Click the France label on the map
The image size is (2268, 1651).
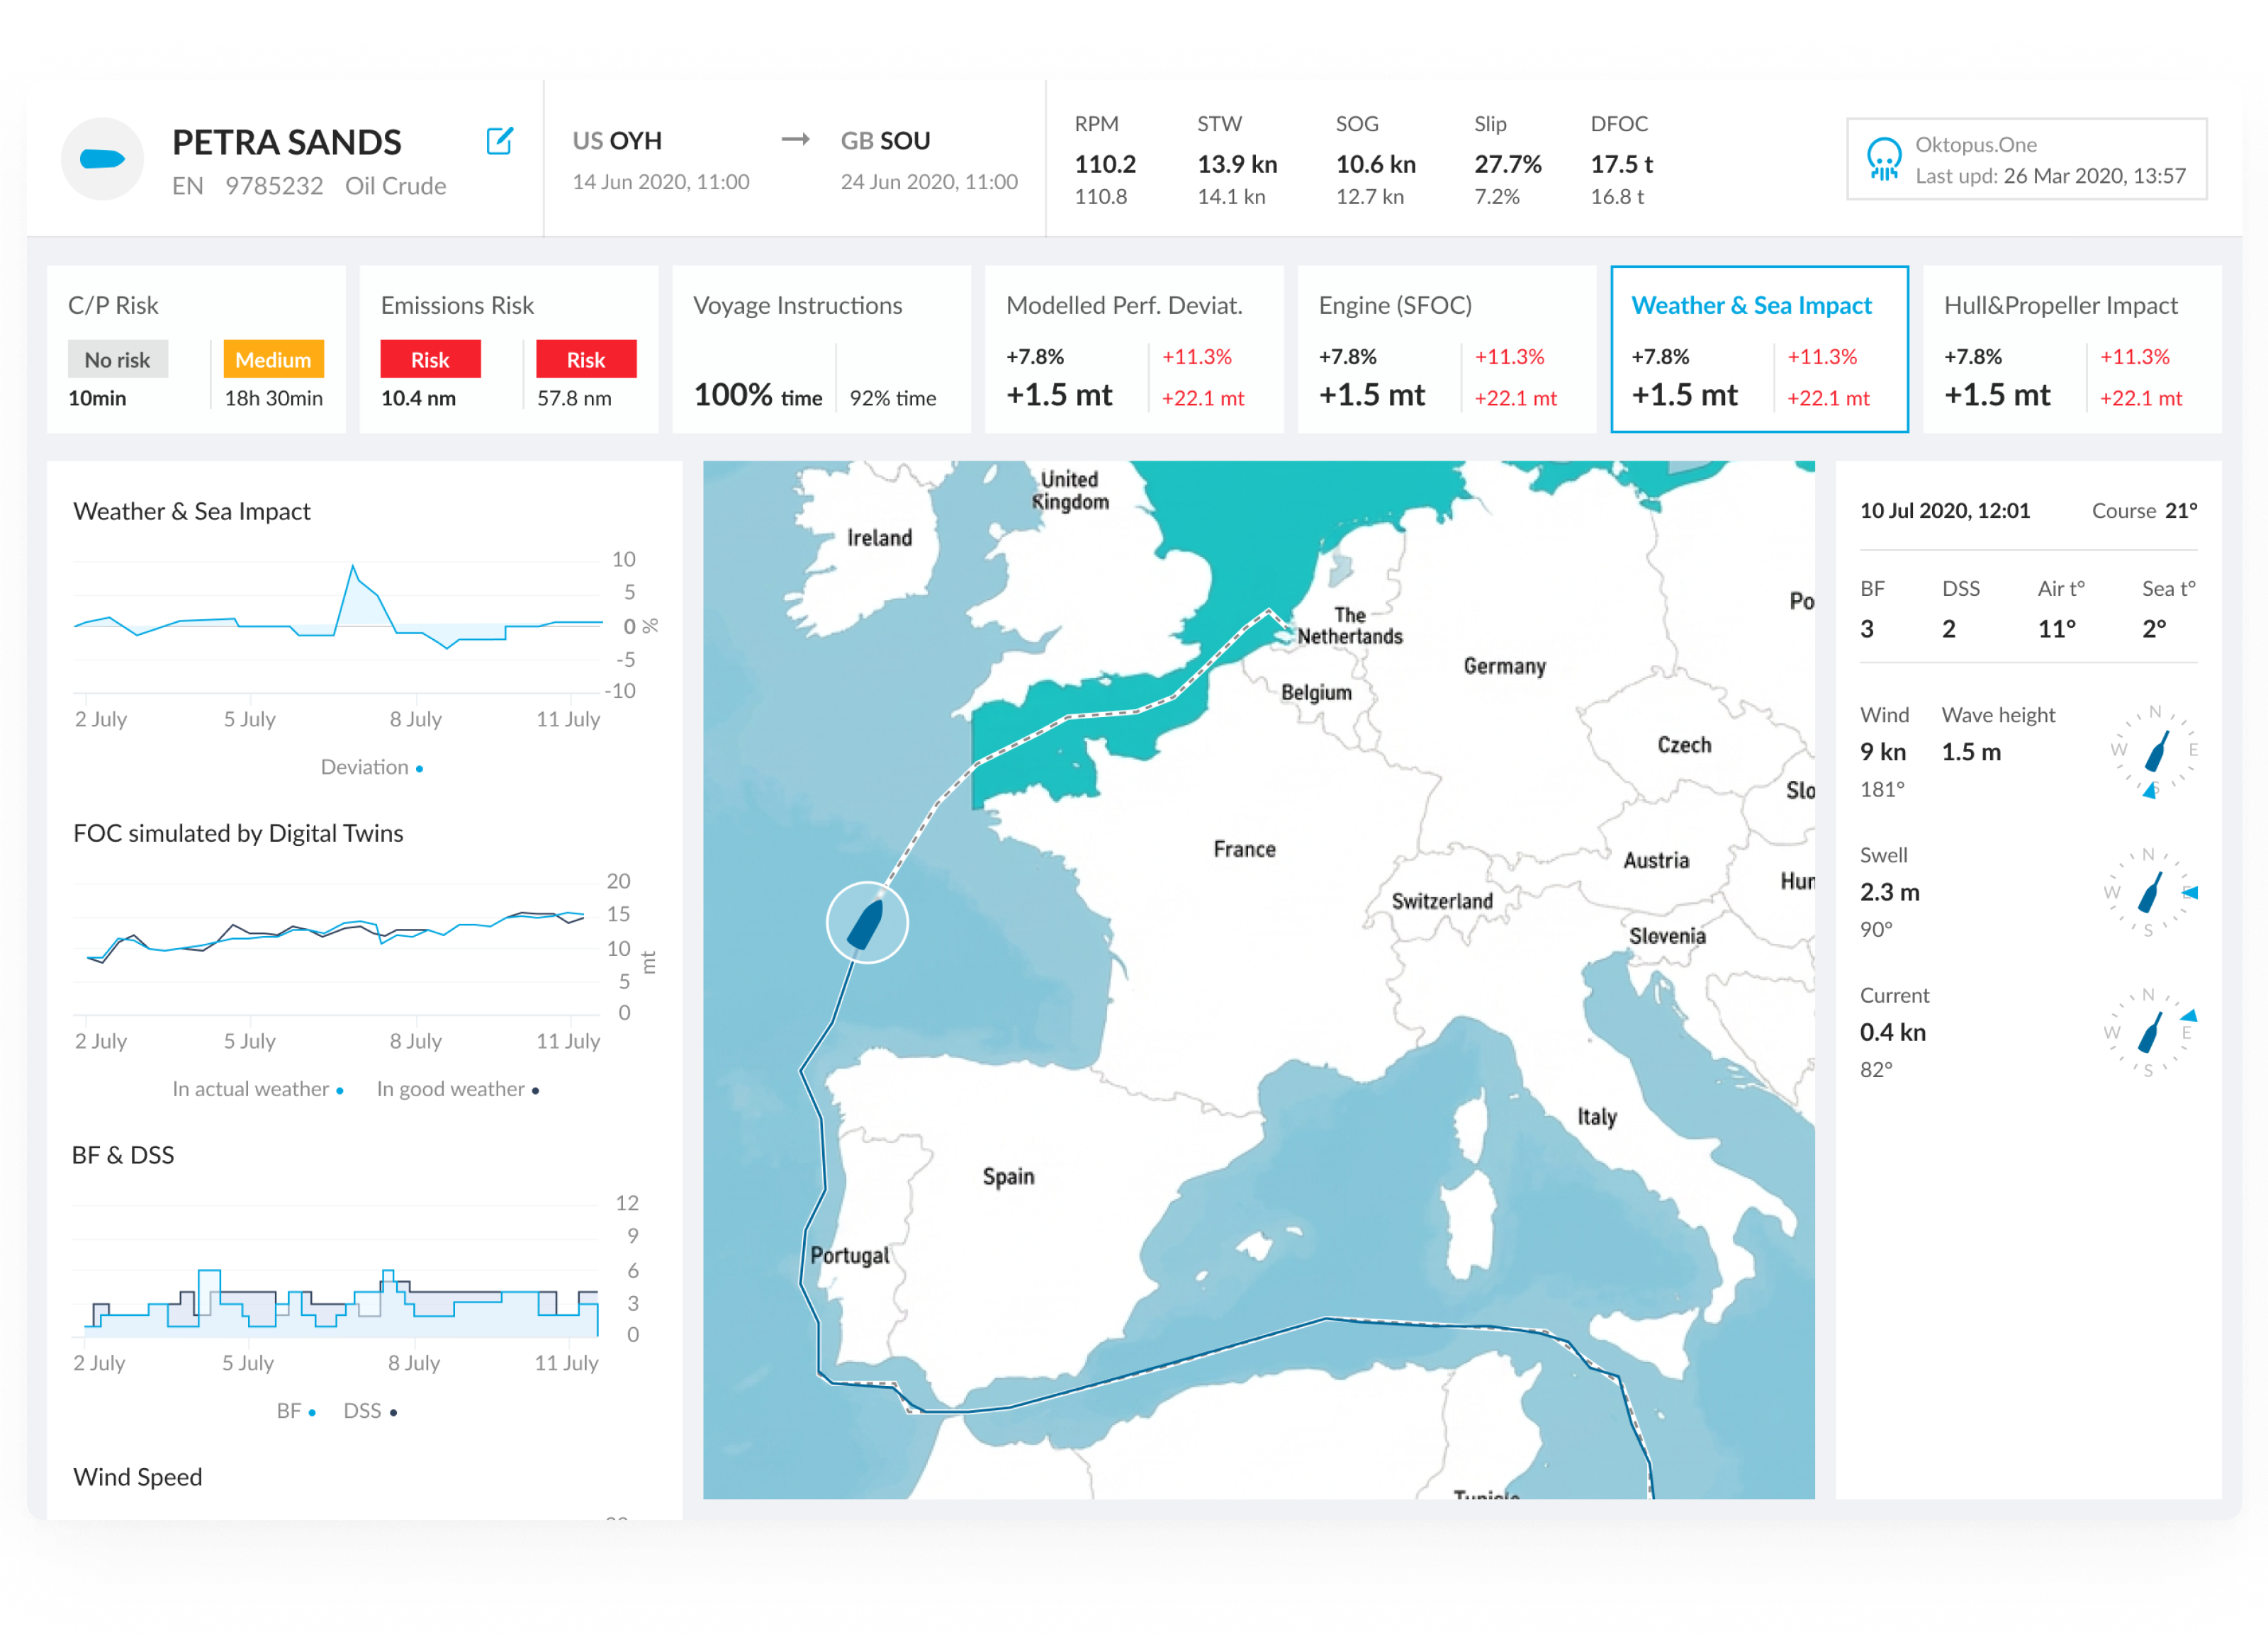1244,849
